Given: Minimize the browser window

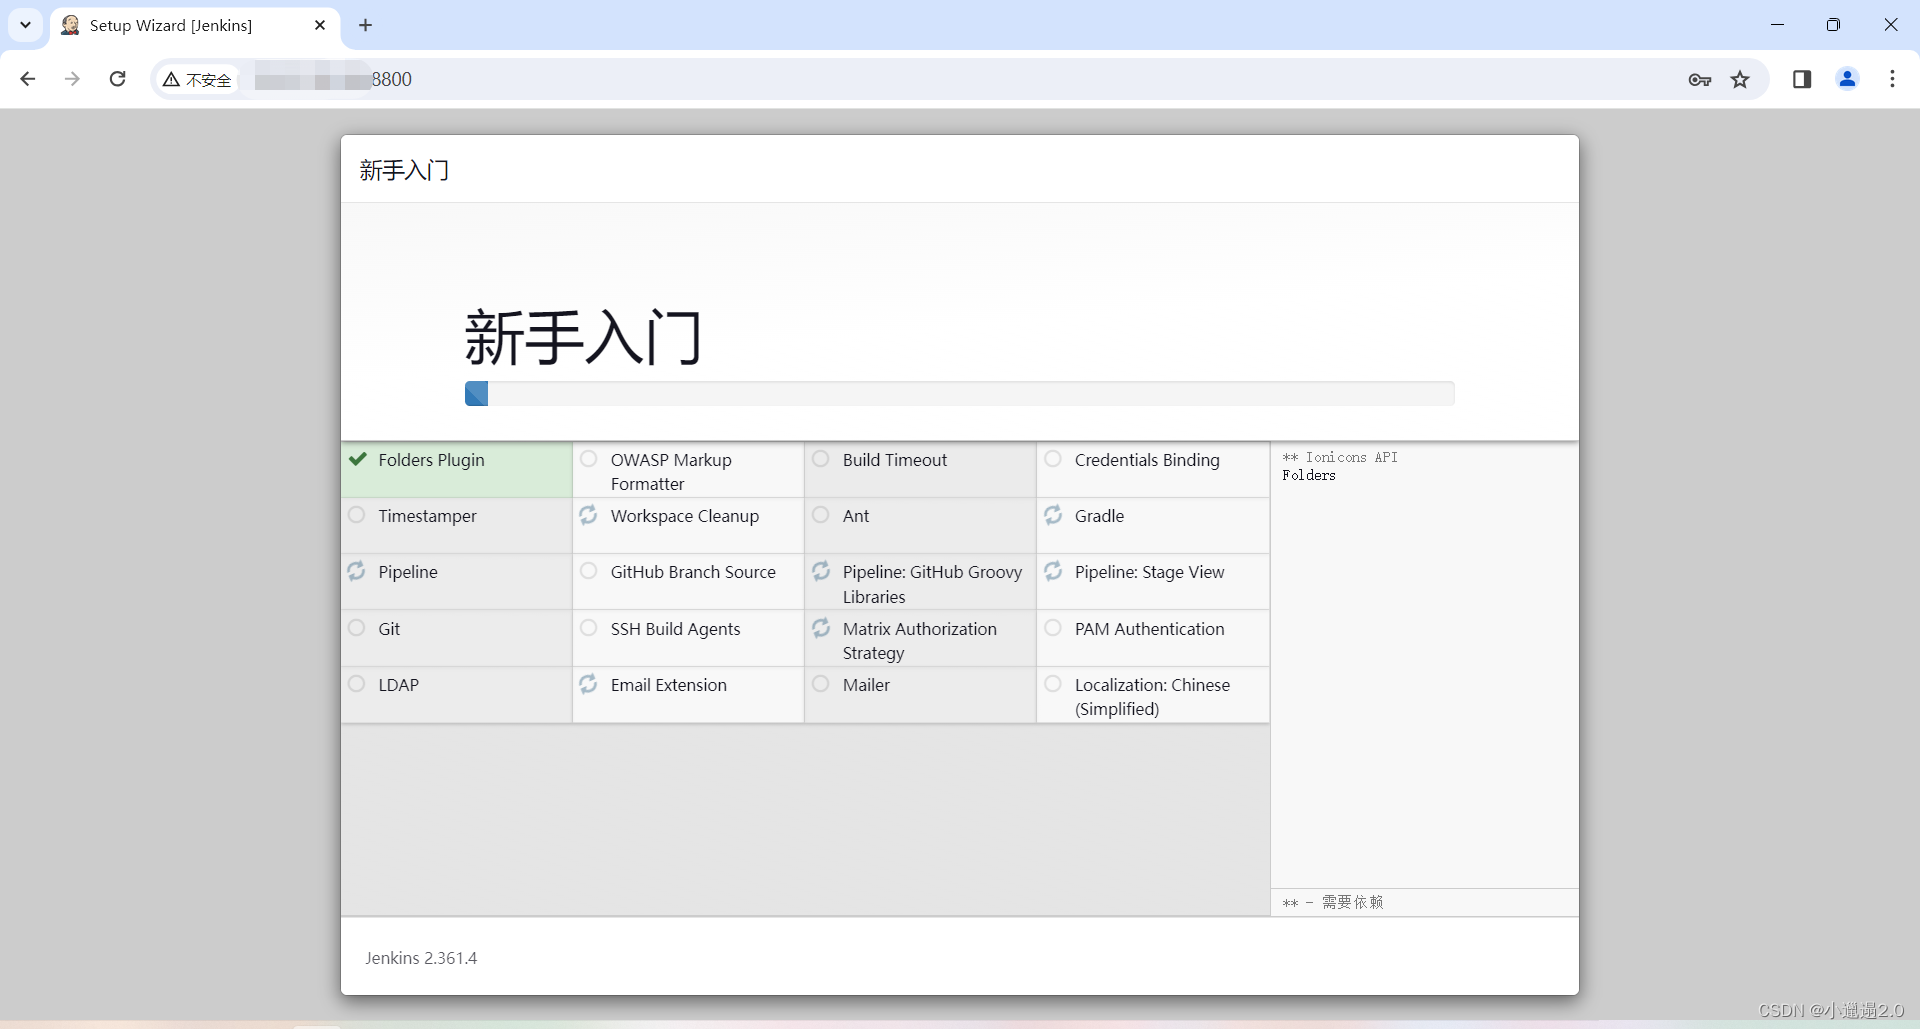Looking at the screenshot, I should [1777, 25].
